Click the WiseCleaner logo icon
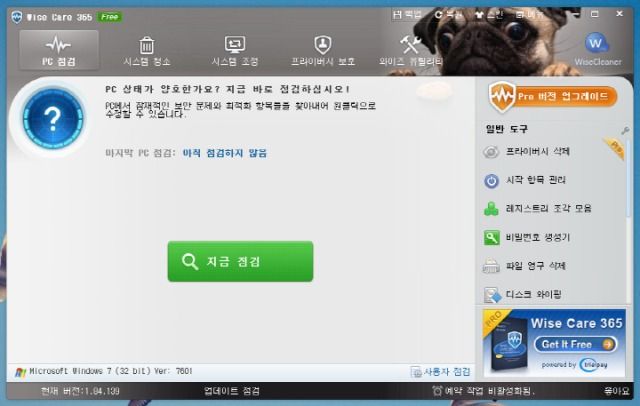This screenshot has width=640, height=406. [597, 49]
